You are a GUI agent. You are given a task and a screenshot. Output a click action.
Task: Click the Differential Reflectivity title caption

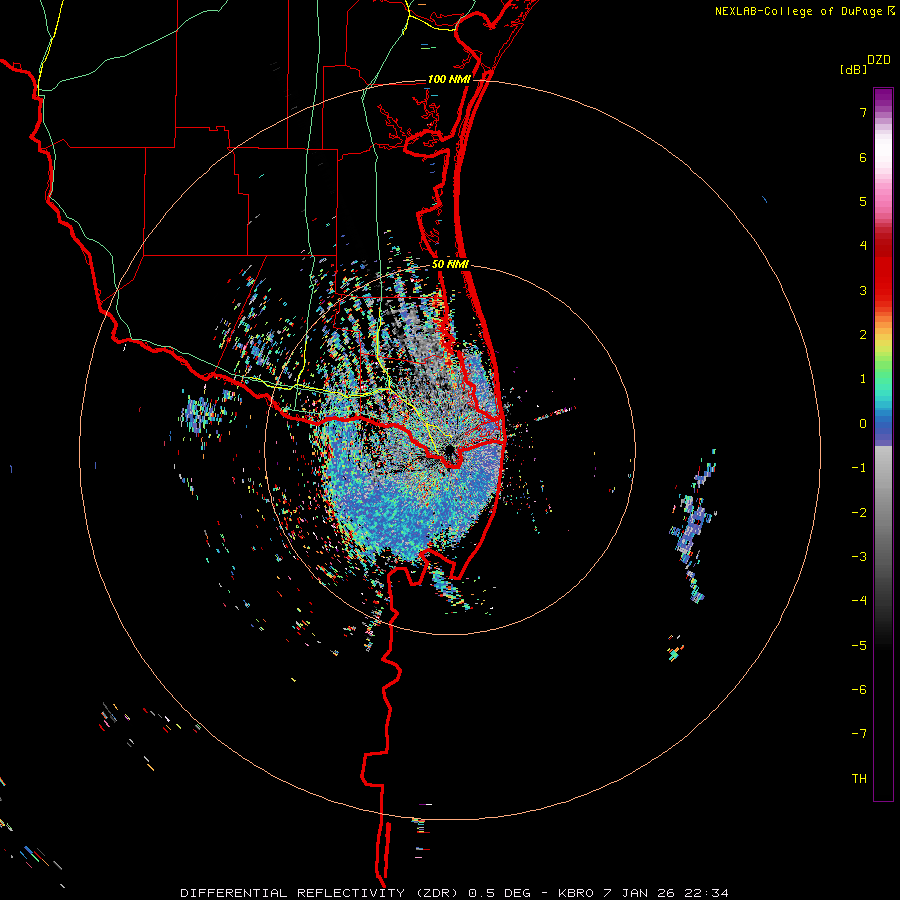pos(454,893)
